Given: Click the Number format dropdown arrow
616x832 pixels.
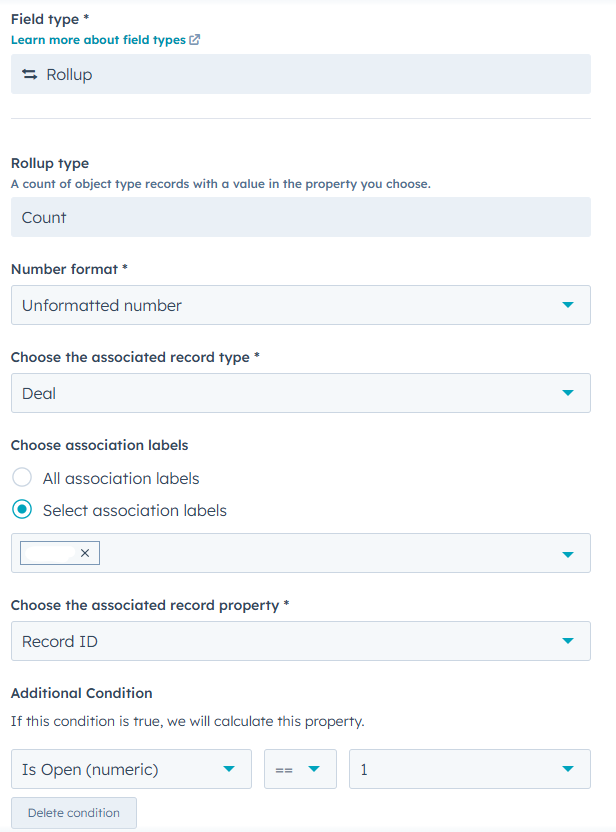Looking at the screenshot, I should click(x=568, y=305).
